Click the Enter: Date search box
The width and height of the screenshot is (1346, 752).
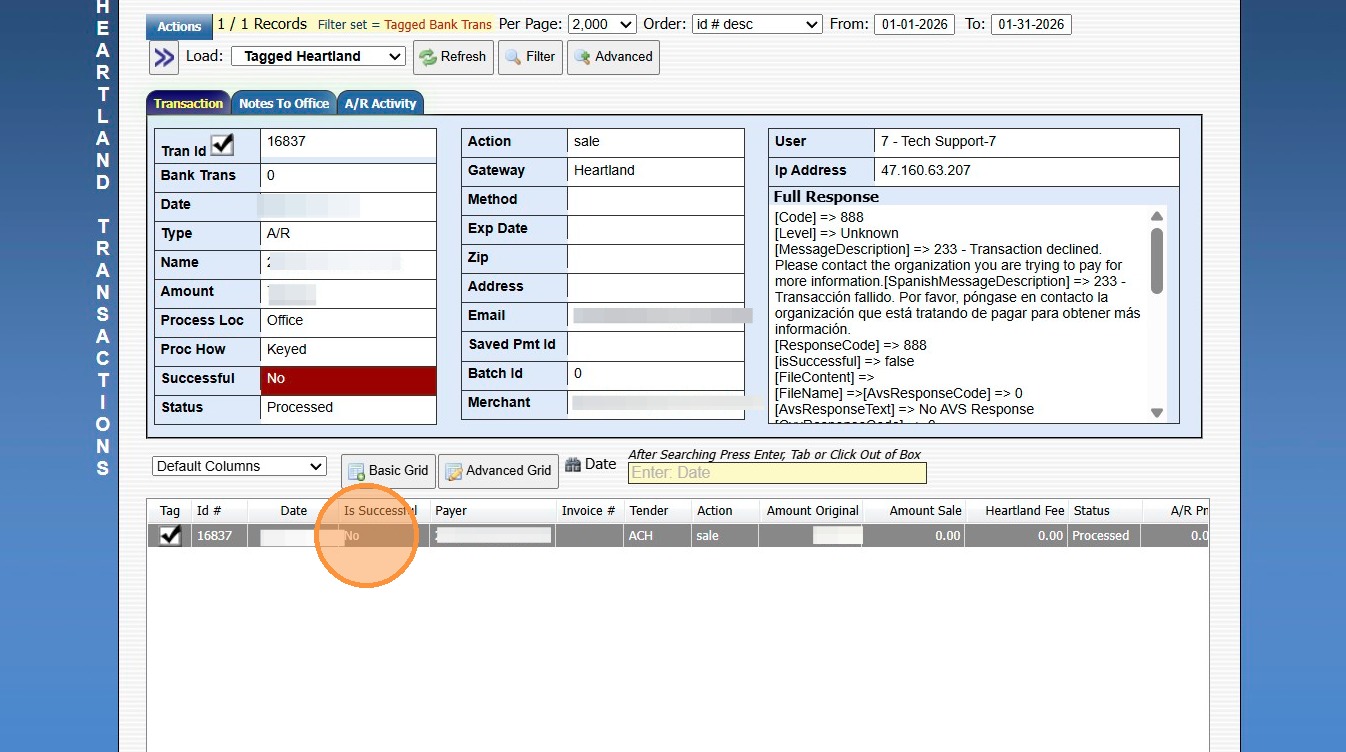coord(777,472)
